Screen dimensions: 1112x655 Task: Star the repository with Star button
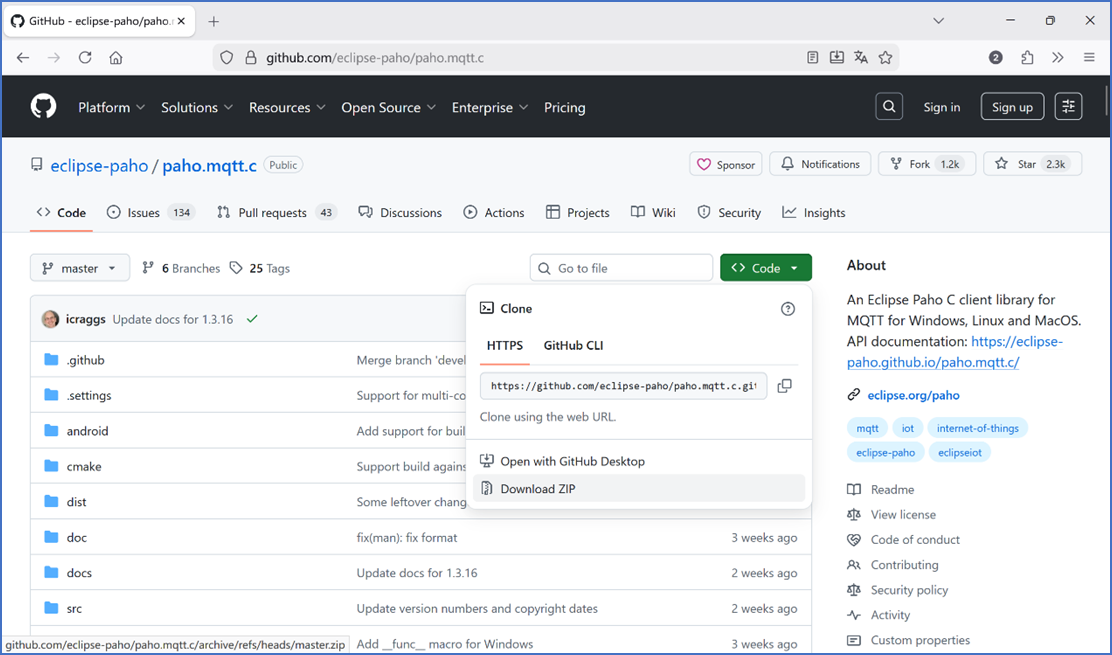(x=1032, y=164)
